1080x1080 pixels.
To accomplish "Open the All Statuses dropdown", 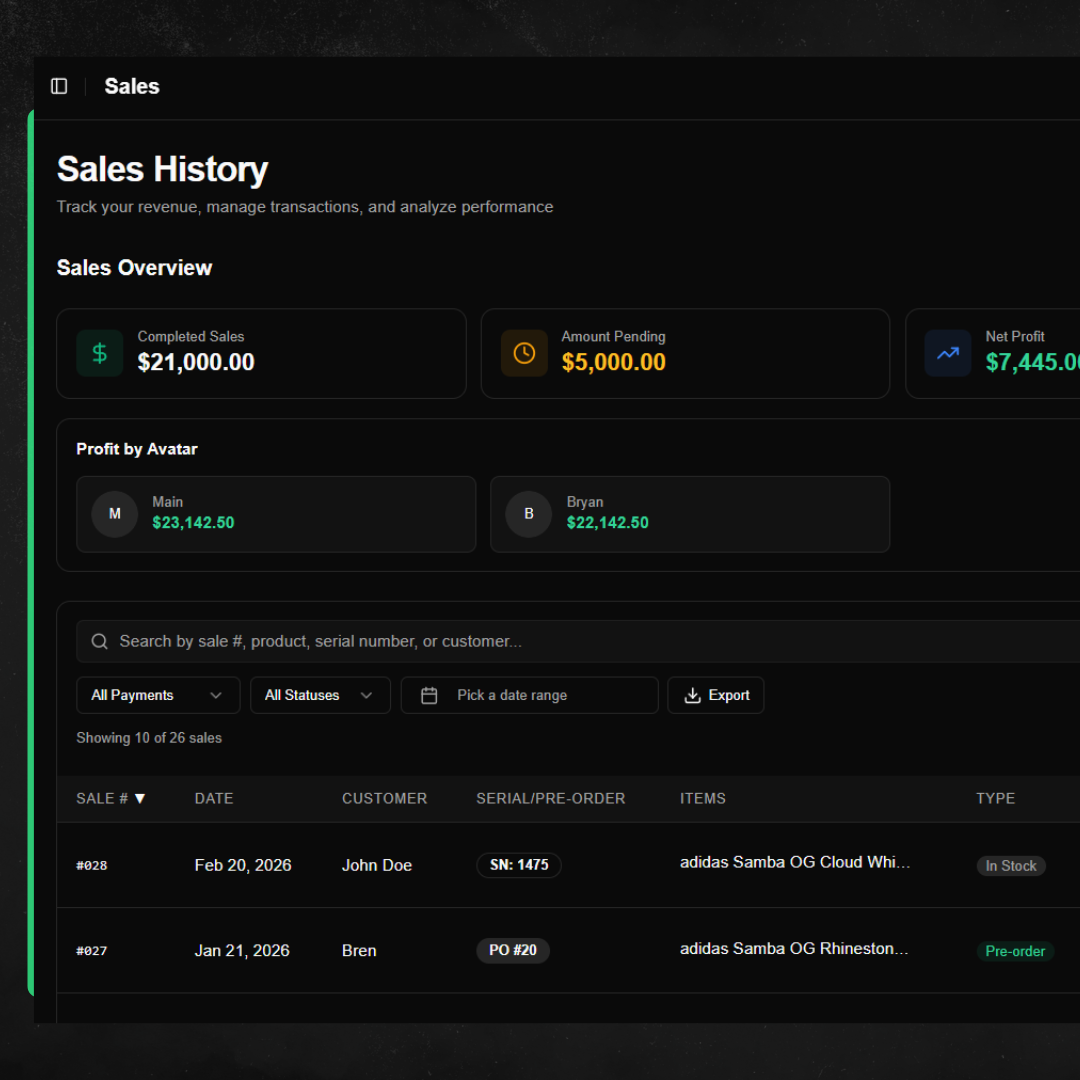I will click(320, 695).
